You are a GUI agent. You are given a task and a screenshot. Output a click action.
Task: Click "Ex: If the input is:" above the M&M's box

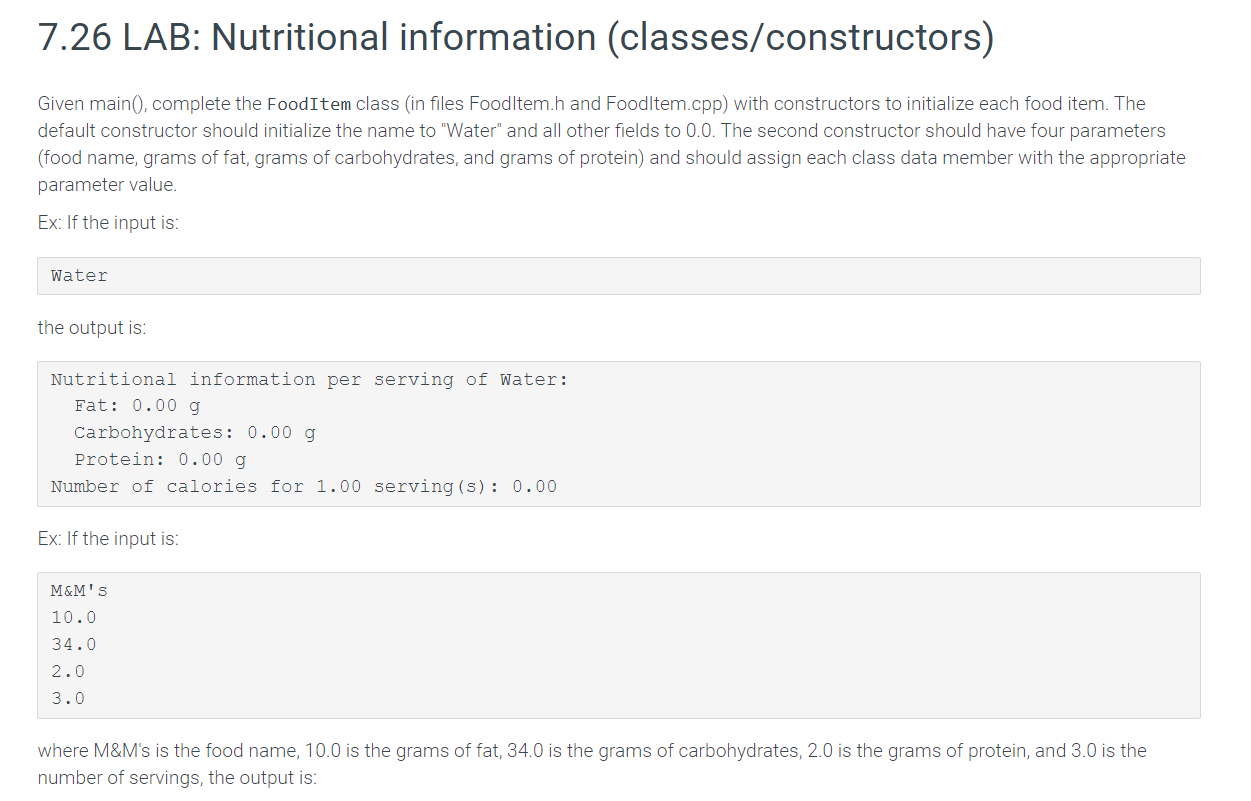point(108,539)
